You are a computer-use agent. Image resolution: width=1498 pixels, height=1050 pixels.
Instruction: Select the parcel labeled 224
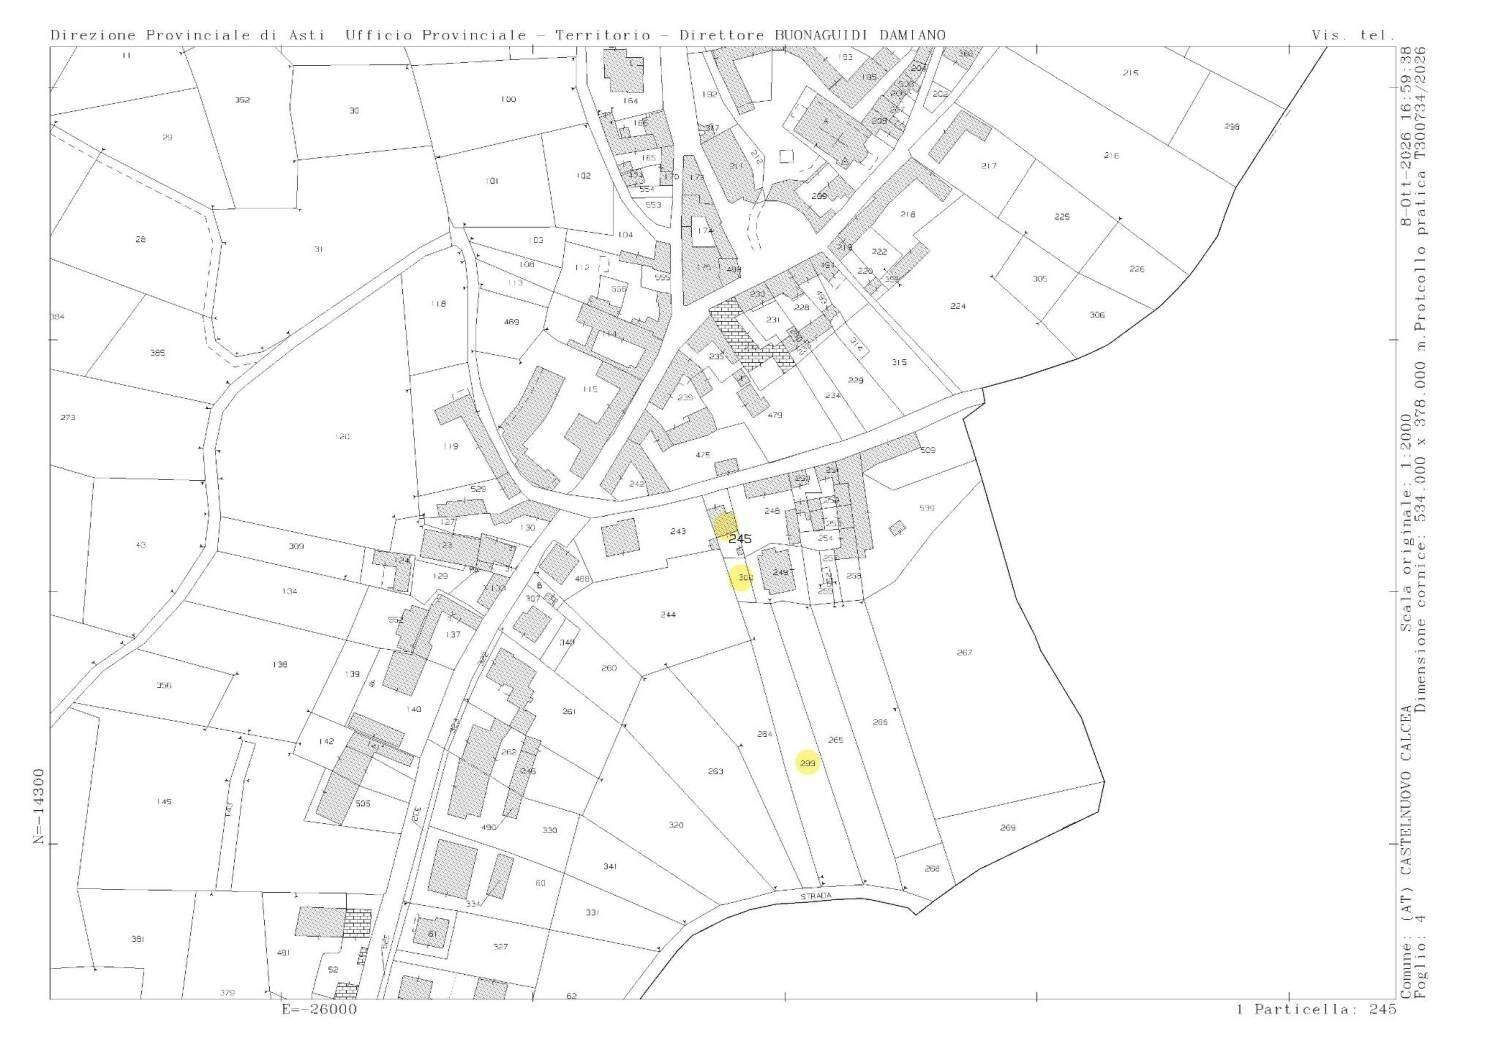pyautogui.click(x=958, y=306)
